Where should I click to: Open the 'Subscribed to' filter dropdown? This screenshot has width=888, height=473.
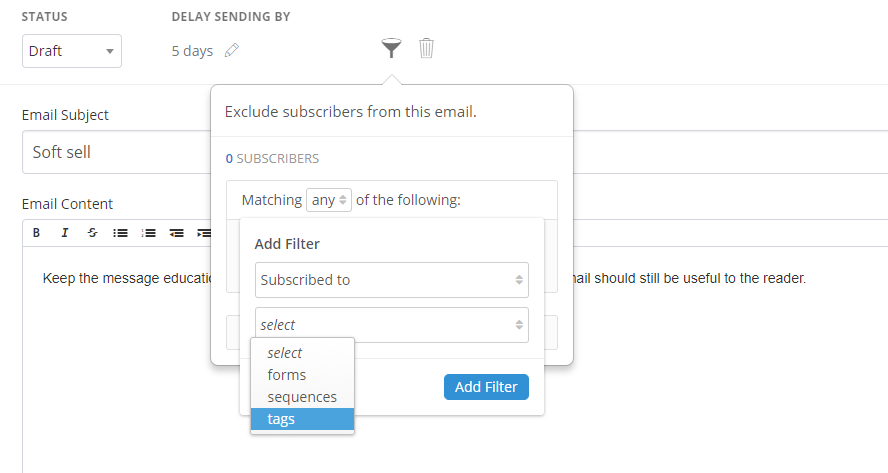391,280
